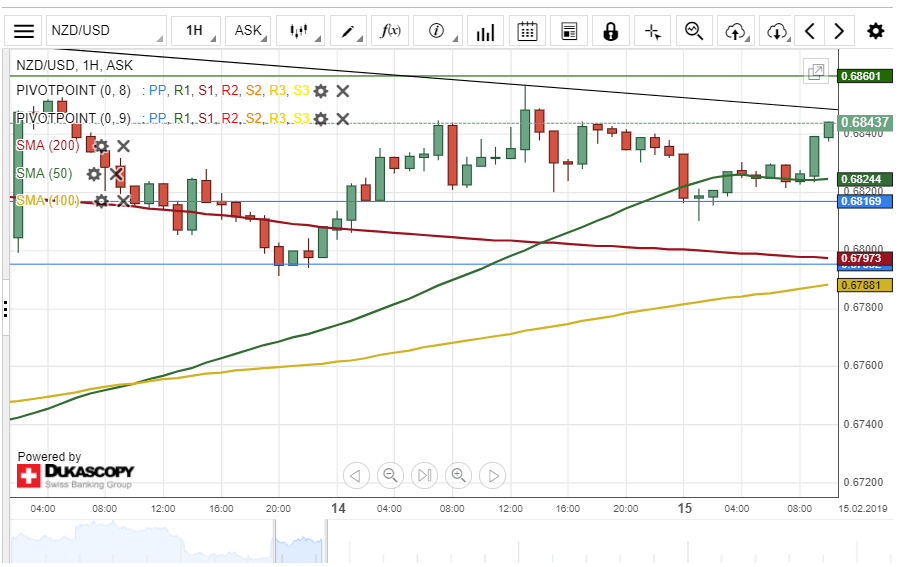
Task: Click the cloud upload icon
Action: pos(736,31)
